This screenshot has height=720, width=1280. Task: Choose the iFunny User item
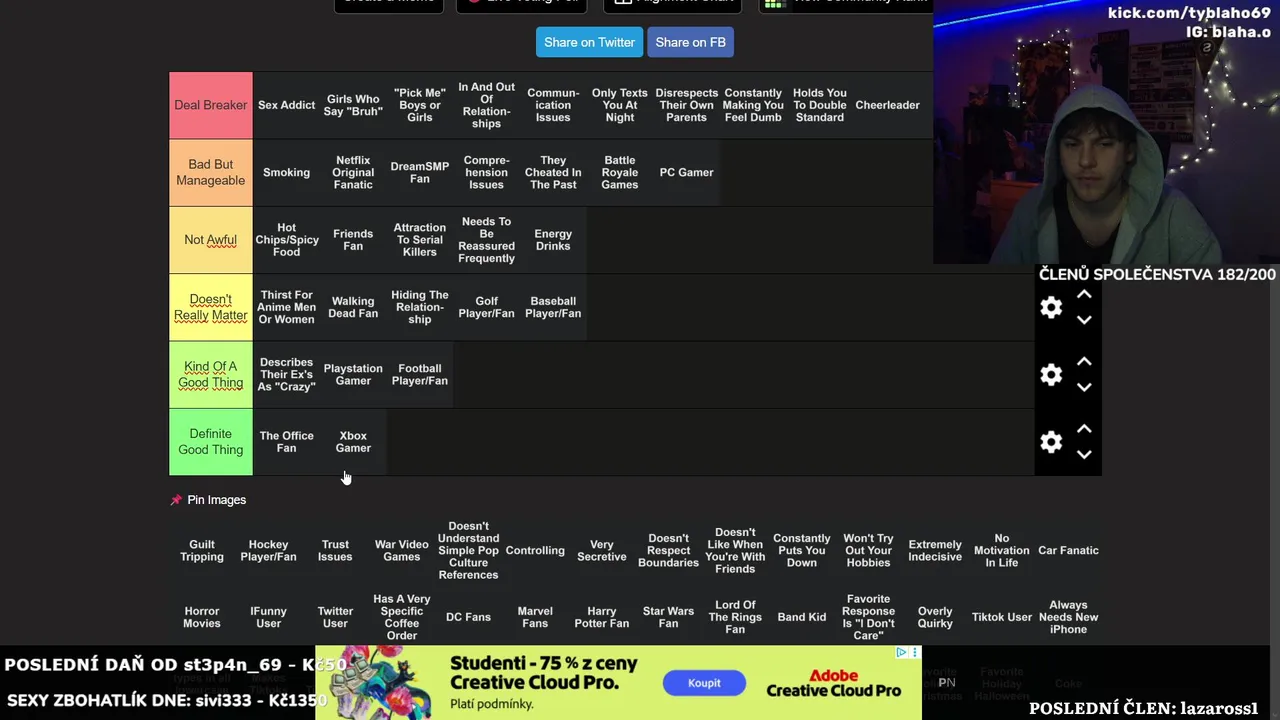tap(268, 617)
